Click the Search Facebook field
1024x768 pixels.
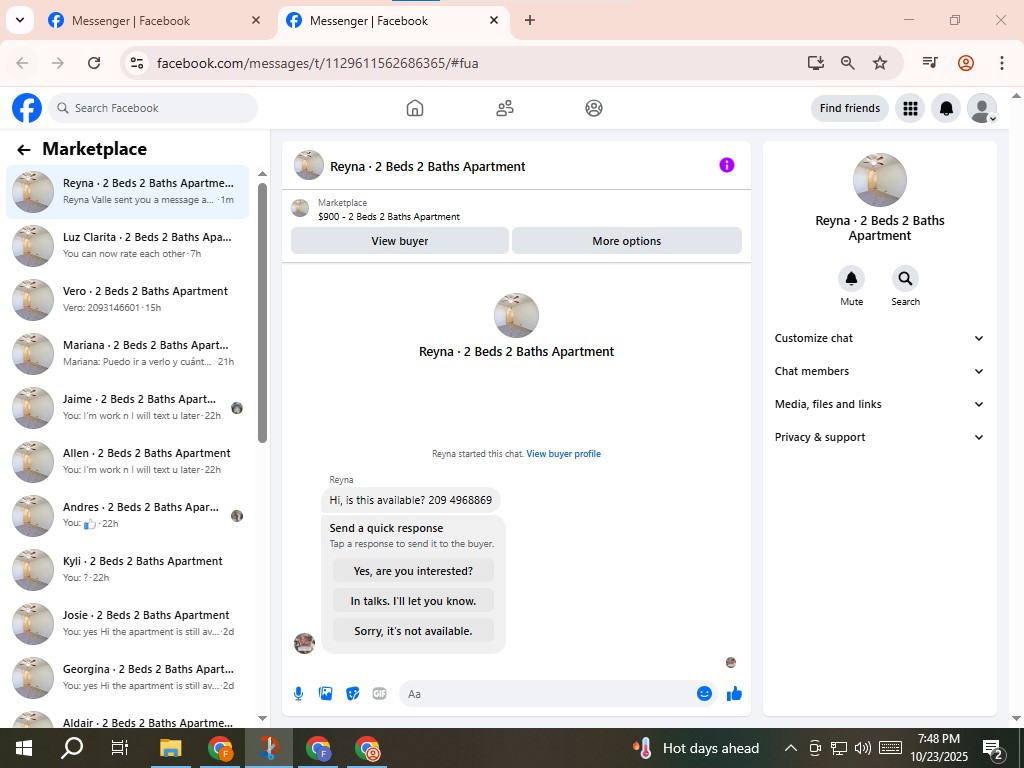pos(153,108)
